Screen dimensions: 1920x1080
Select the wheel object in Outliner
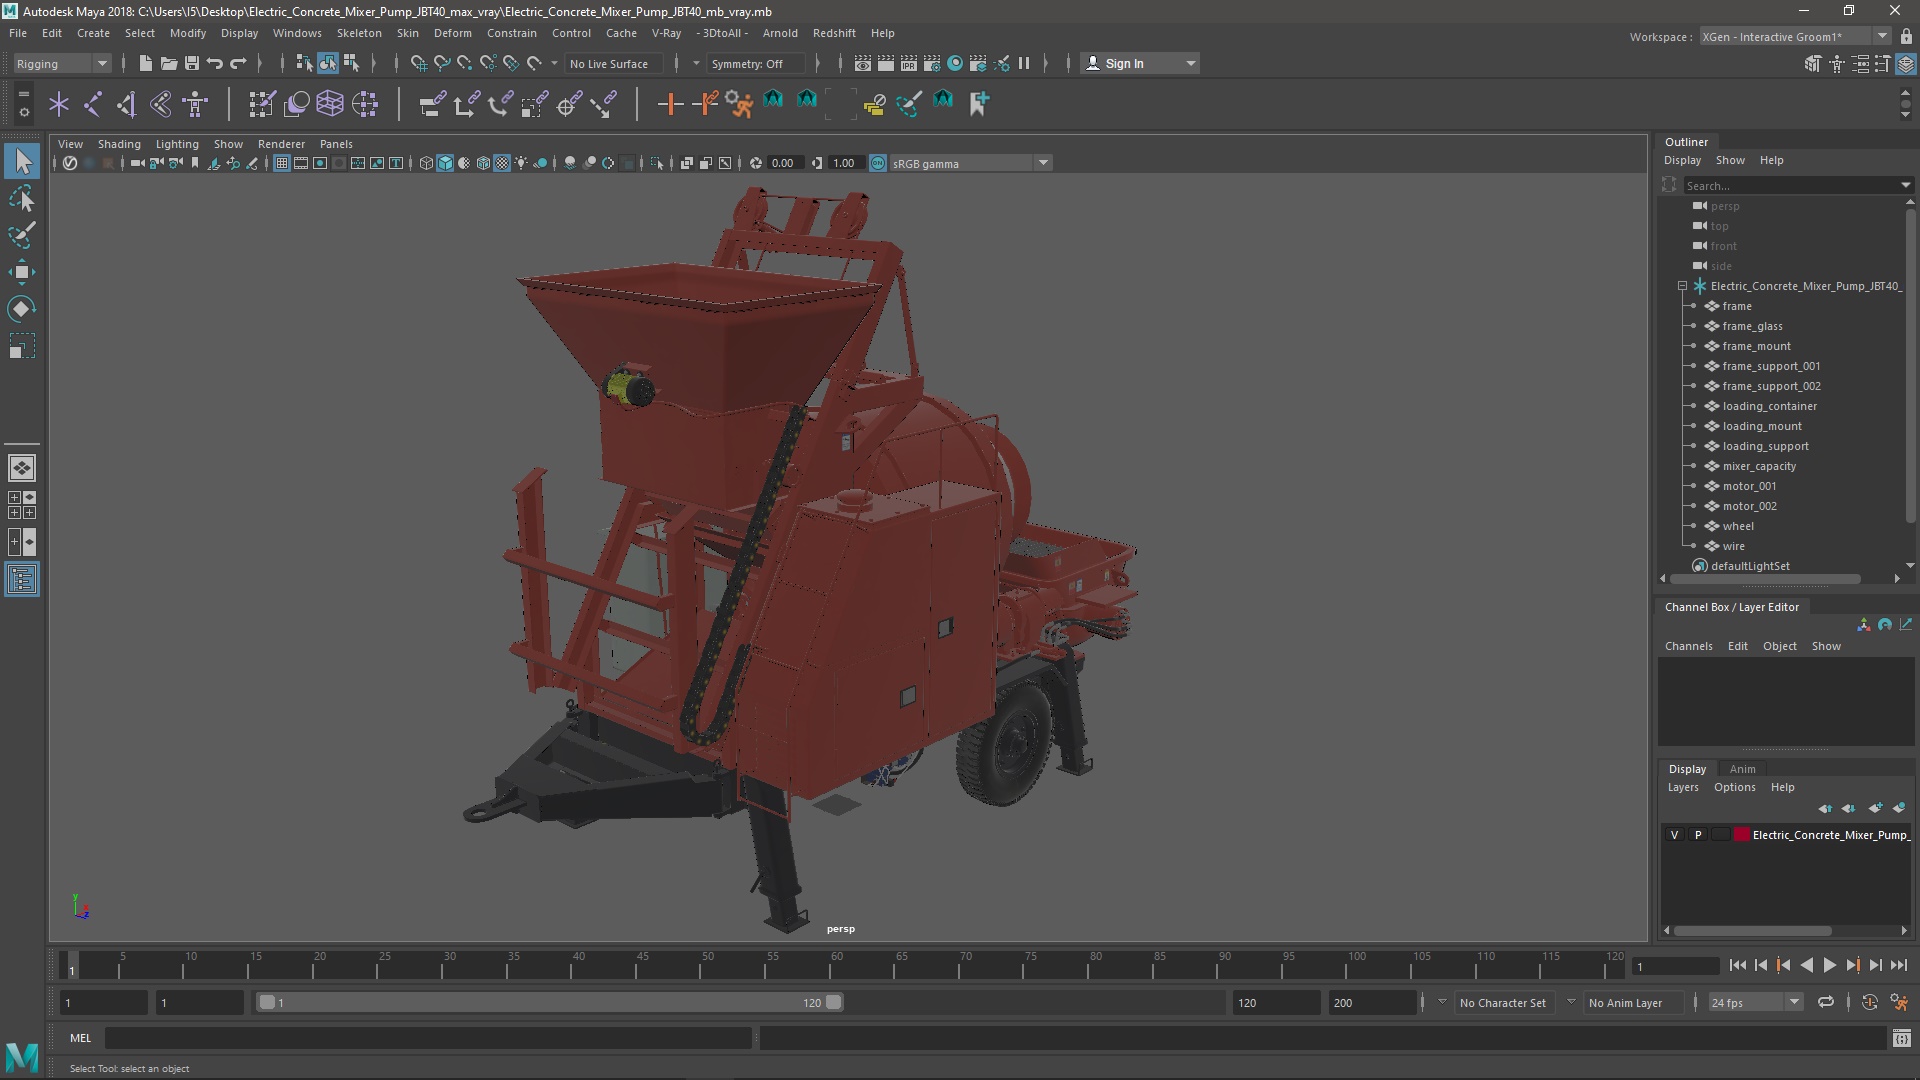click(x=1738, y=526)
